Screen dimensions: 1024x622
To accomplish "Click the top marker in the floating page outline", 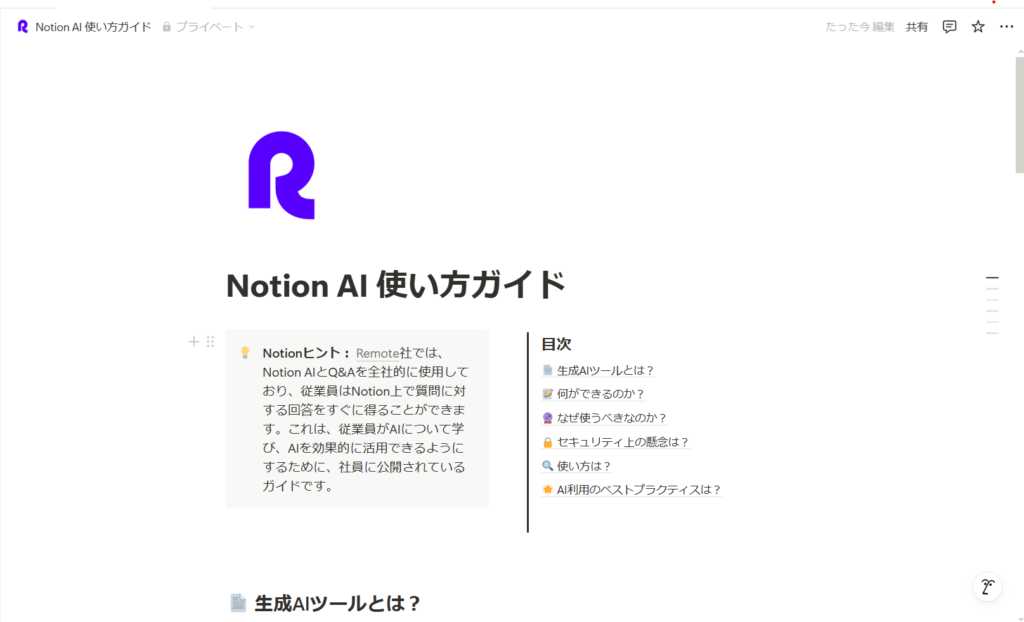I will [x=992, y=278].
